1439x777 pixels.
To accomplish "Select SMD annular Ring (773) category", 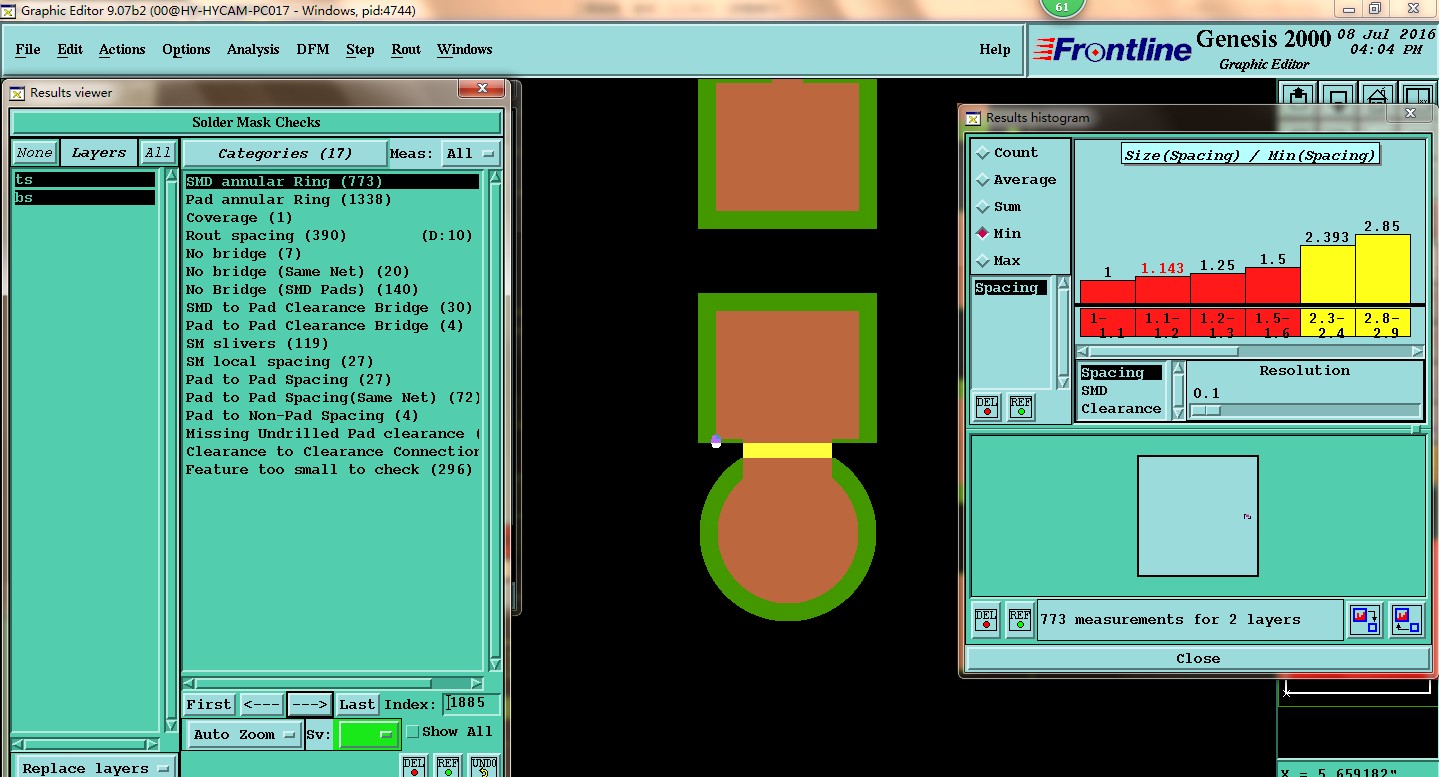I will click(332, 182).
